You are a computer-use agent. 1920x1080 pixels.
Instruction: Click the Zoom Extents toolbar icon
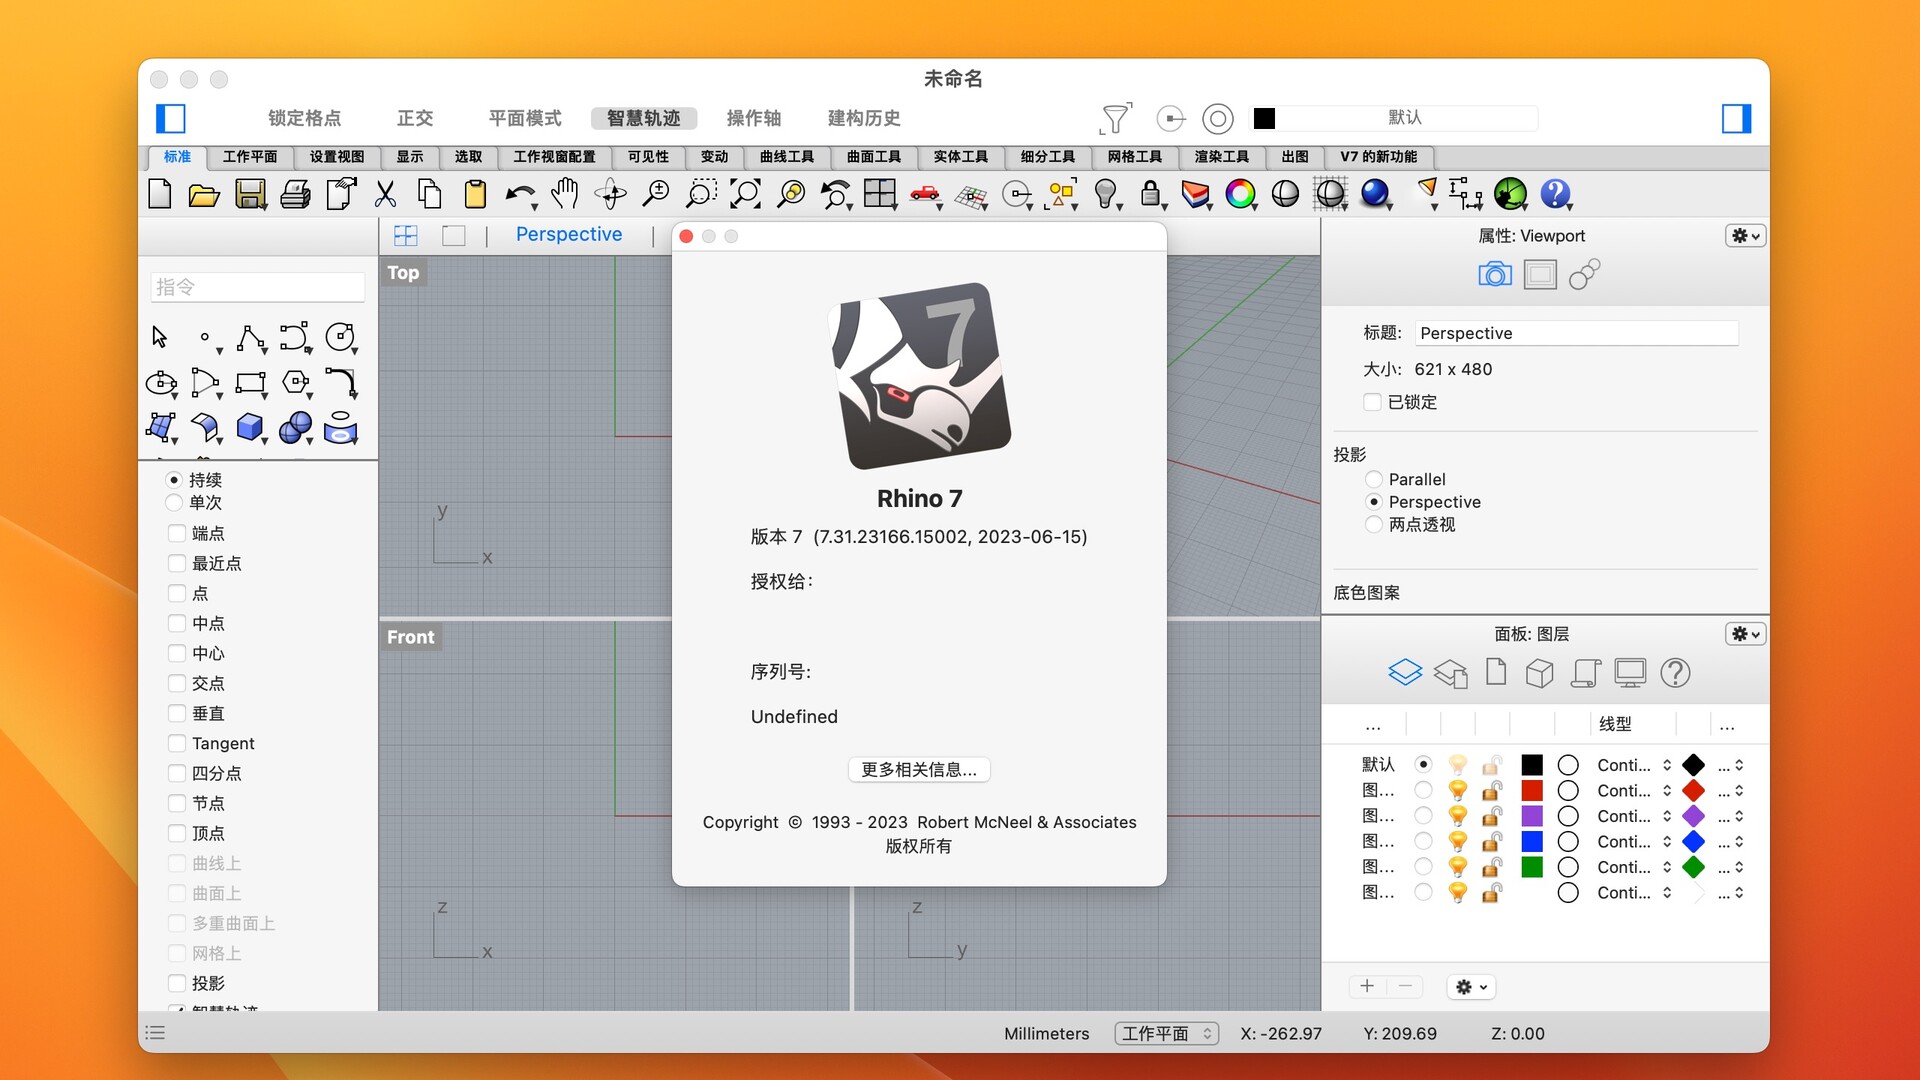745,194
